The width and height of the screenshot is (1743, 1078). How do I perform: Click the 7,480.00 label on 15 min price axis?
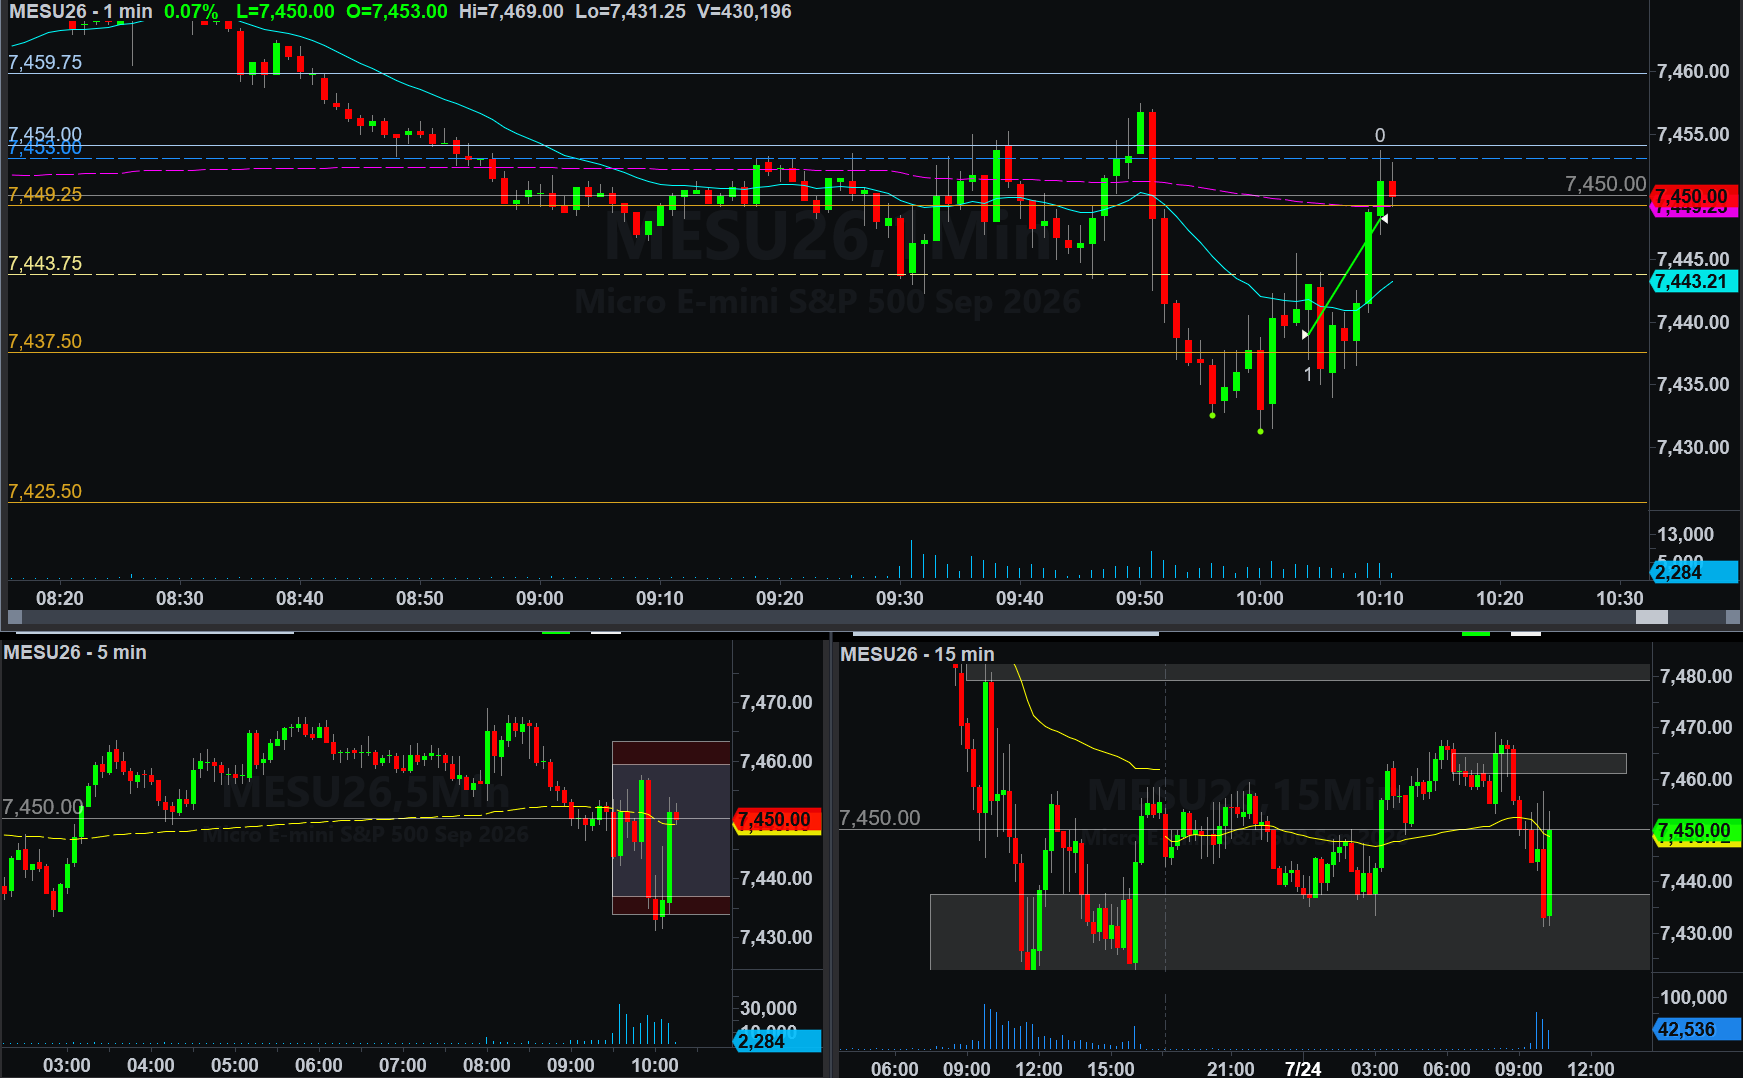1696,676
